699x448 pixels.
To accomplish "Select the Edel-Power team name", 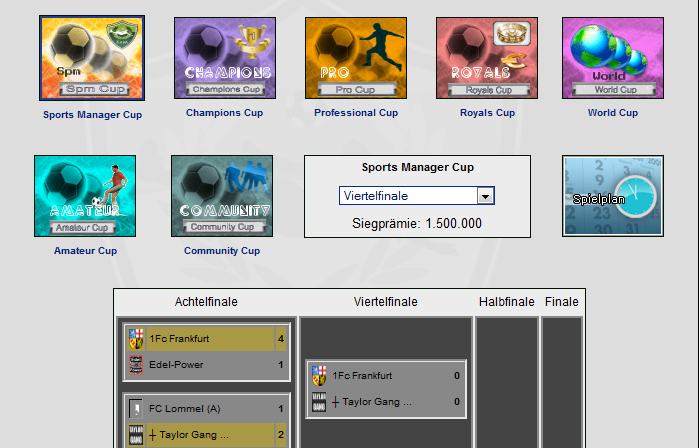I will [x=176, y=365].
